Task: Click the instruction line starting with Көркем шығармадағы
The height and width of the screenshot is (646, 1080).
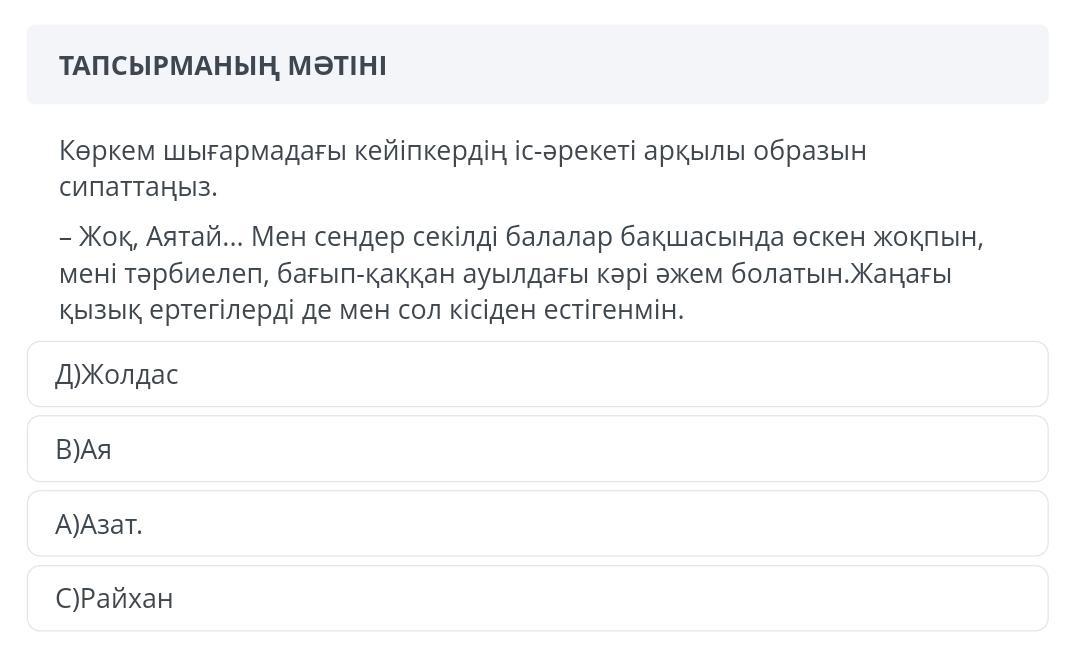Action: click(463, 151)
